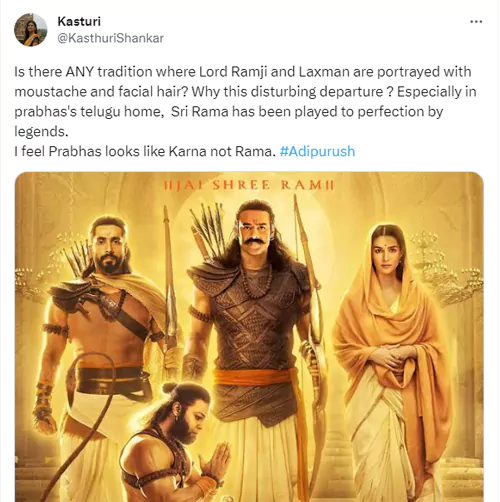
Task: Open the tweet's three-dot more options menu
Action: 476,22
